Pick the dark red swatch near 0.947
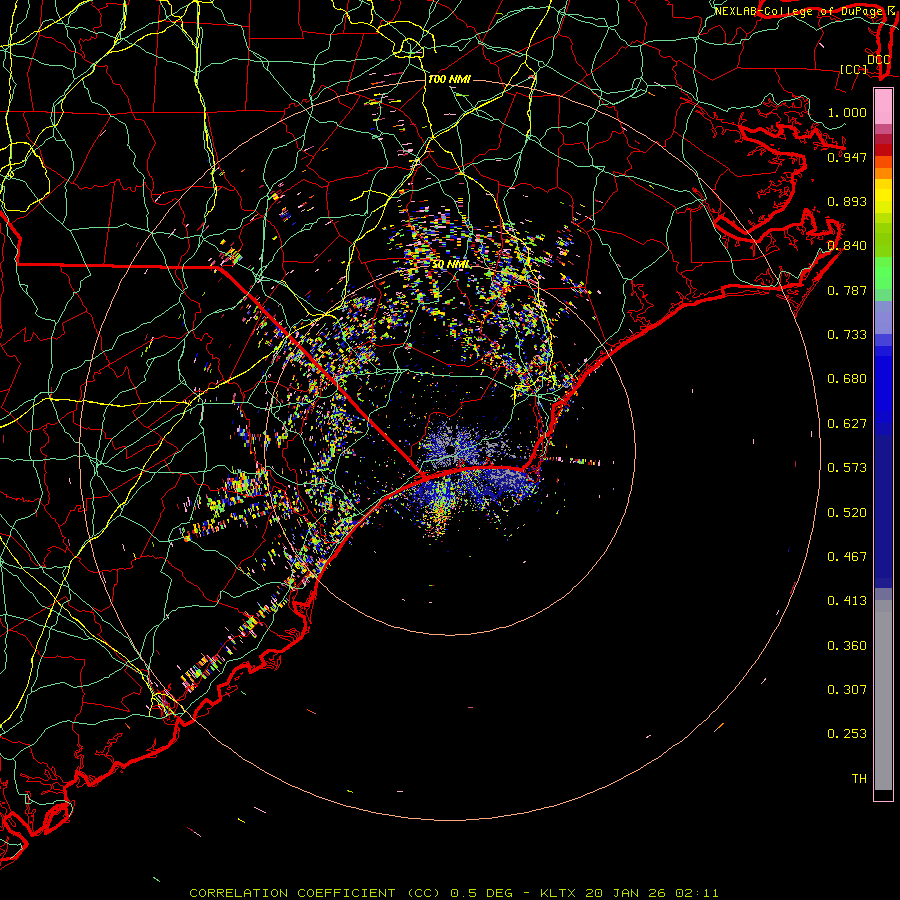This screenshot has width=900, height=900. click(x=883, y=150)
